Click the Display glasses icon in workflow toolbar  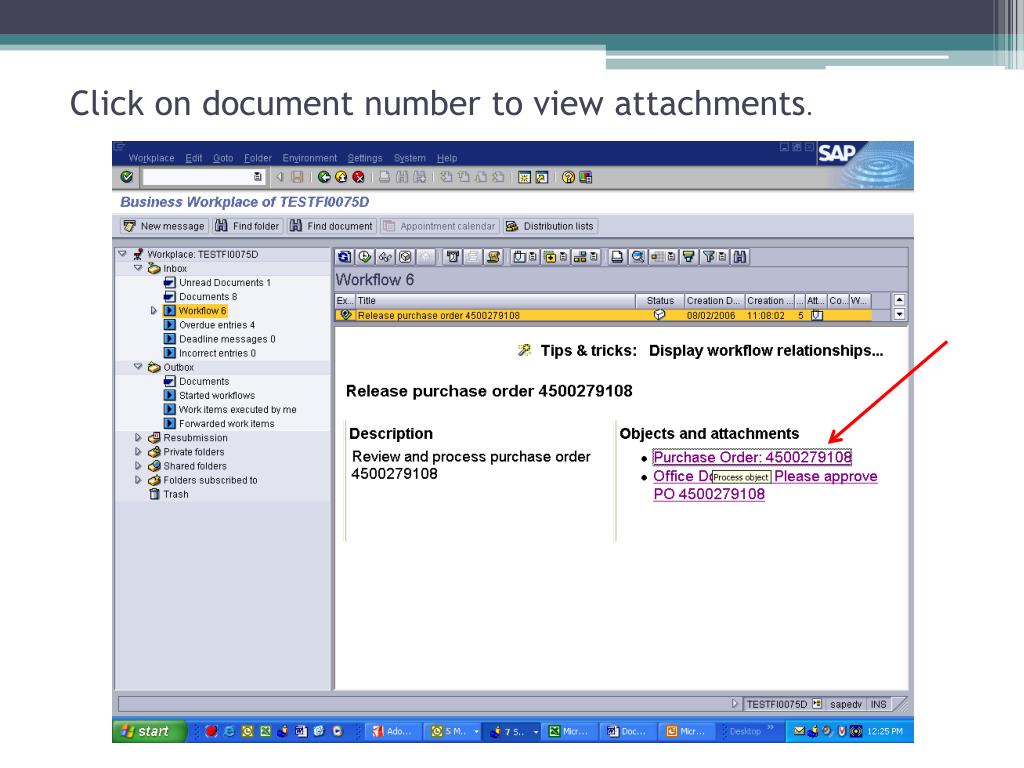point(385,257)
